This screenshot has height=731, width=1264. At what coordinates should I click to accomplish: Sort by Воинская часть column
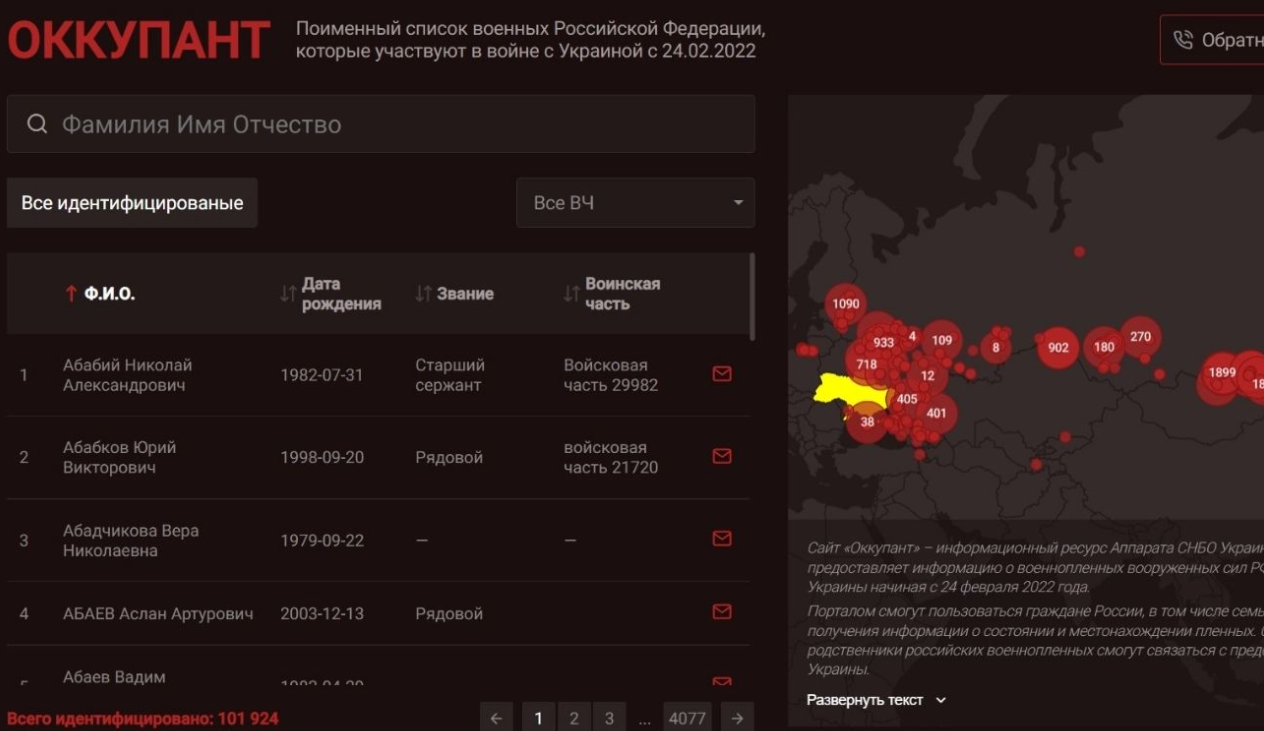tap(621, 294)
